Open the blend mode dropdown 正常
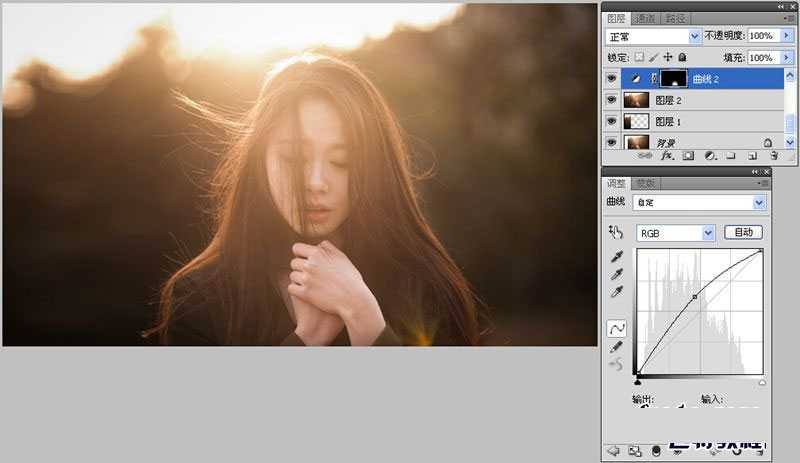 click(654, 35)
